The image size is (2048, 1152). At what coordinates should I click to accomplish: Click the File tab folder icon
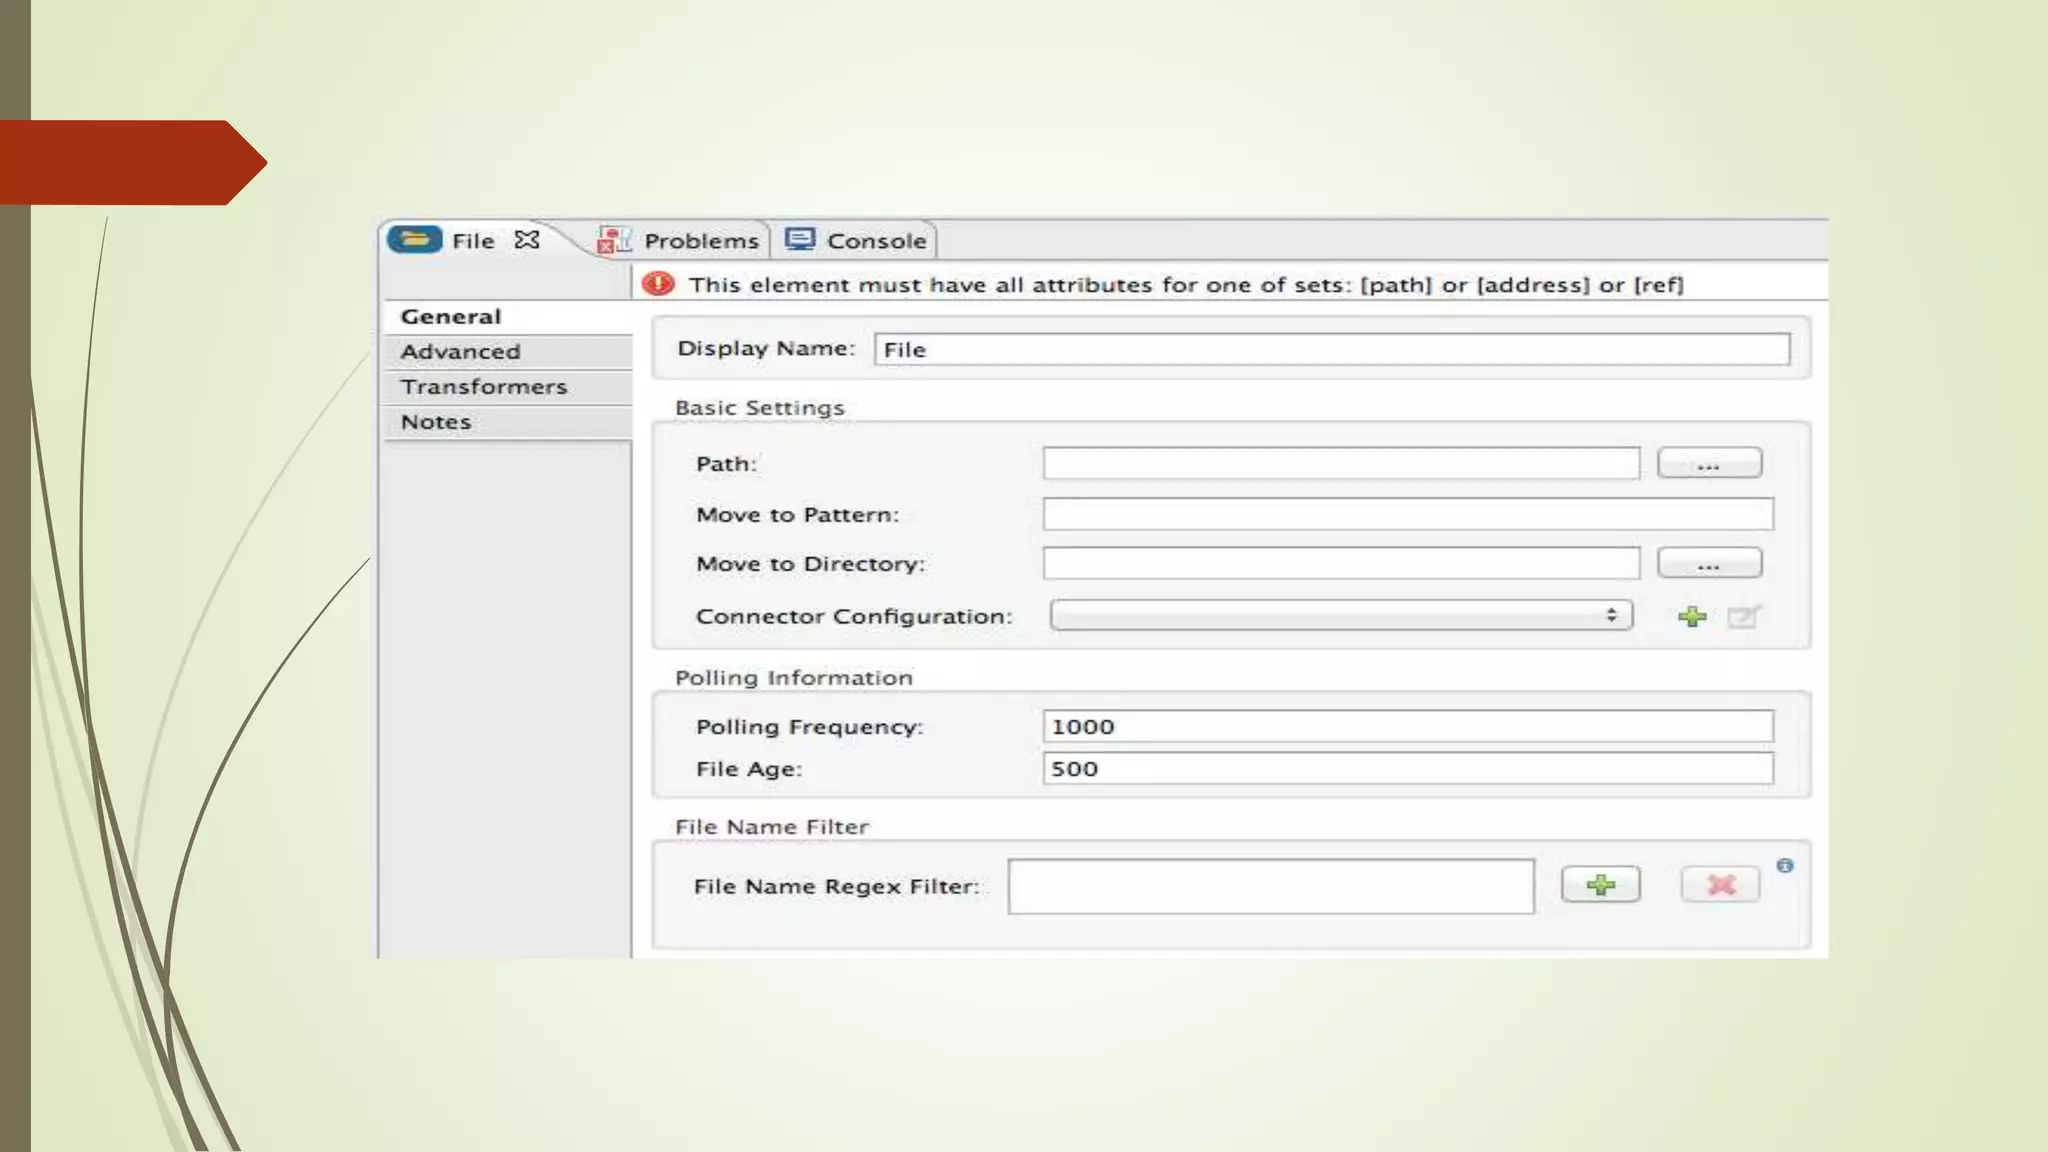coord(414,240)
